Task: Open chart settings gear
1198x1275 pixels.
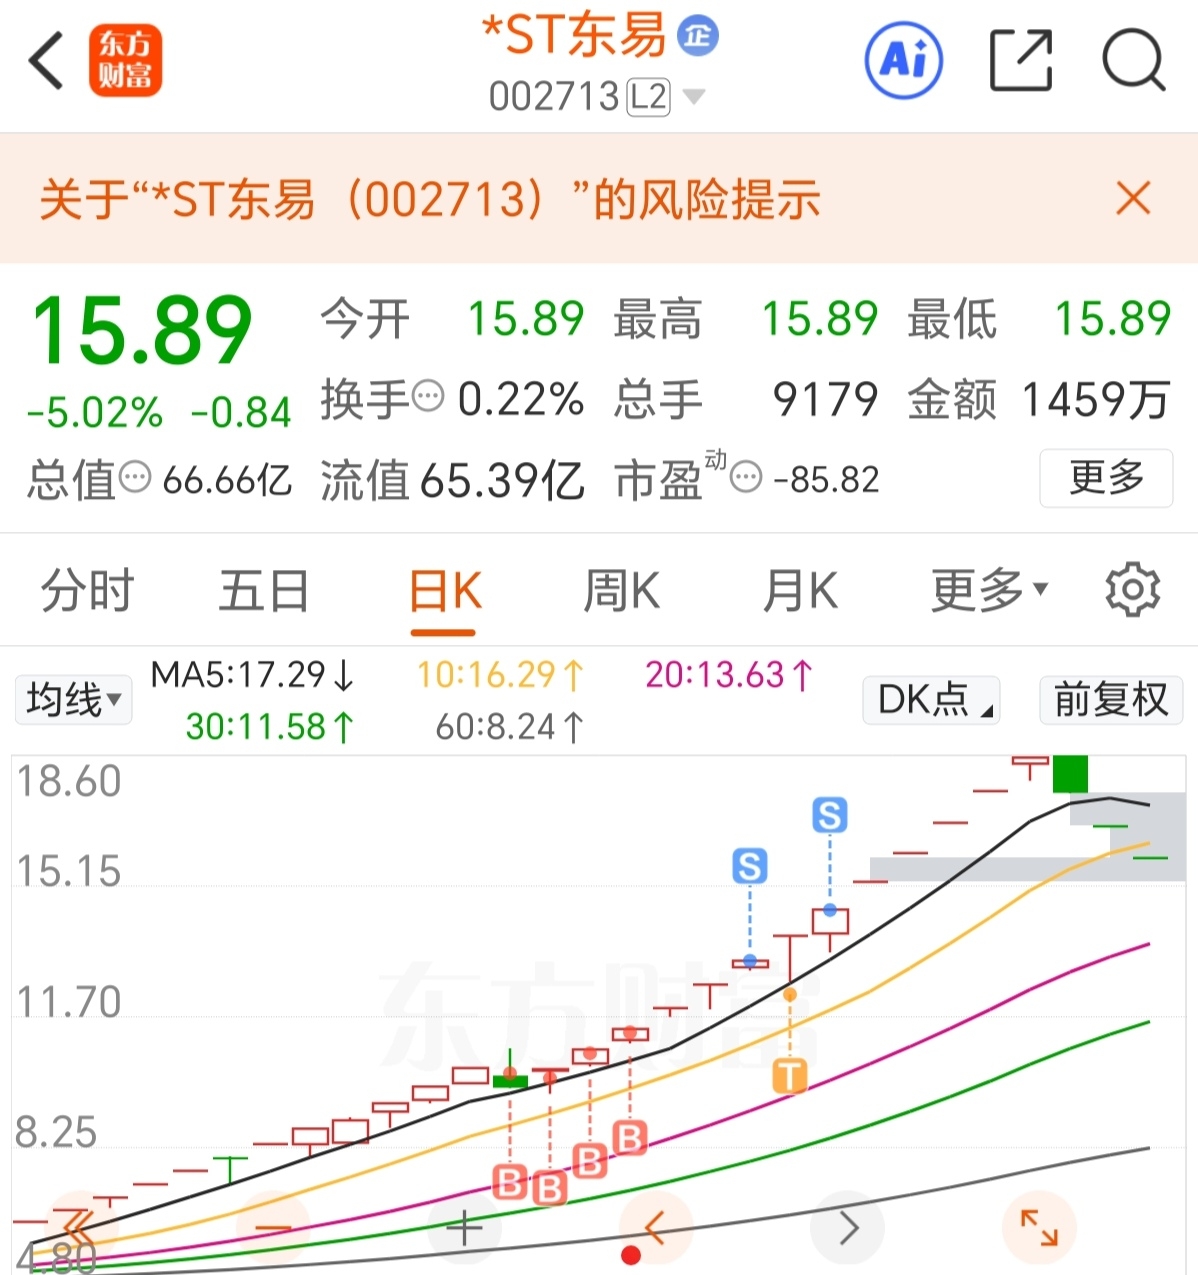Action: (x=1132, y=590)
